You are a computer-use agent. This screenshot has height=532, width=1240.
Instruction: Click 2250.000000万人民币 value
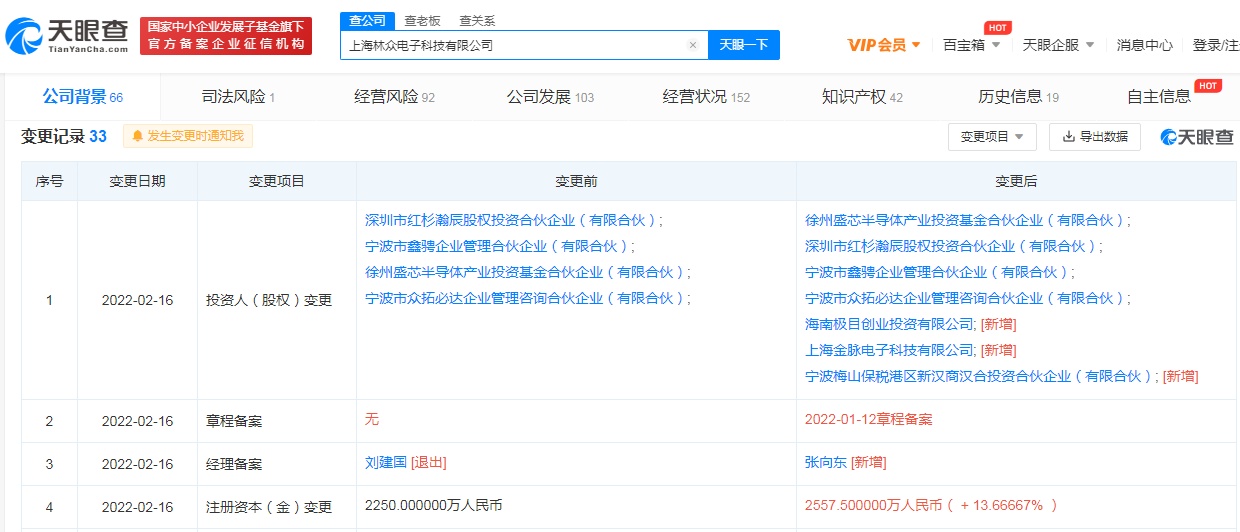coord(433,505)
